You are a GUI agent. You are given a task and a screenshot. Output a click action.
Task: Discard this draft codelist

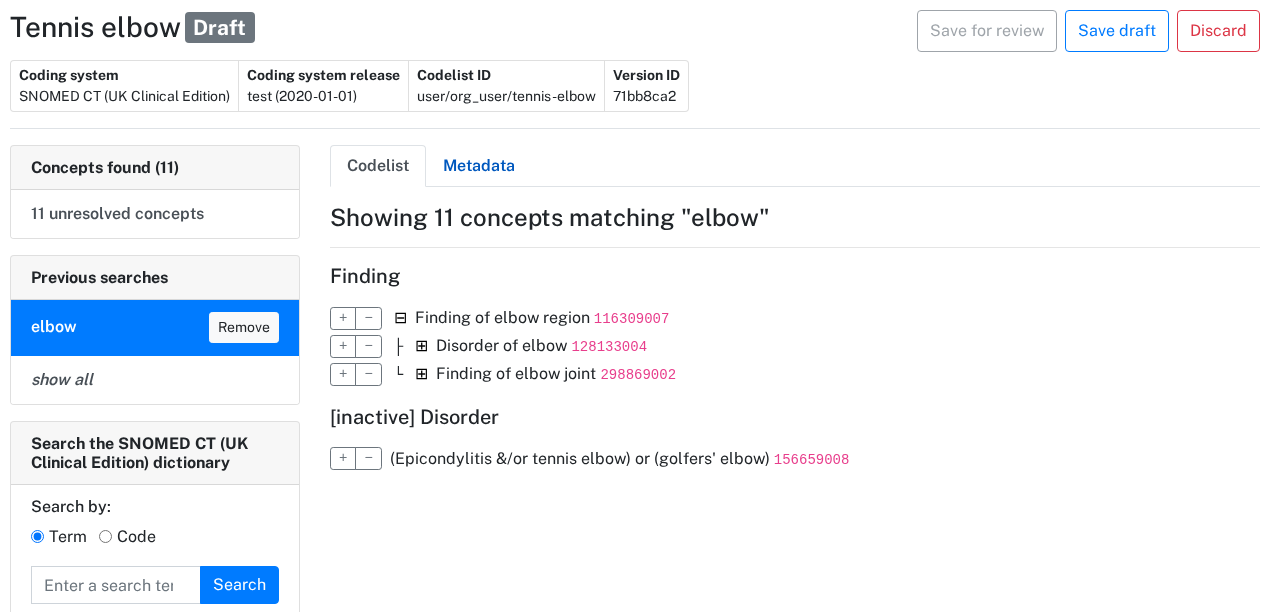point(1217,31)
